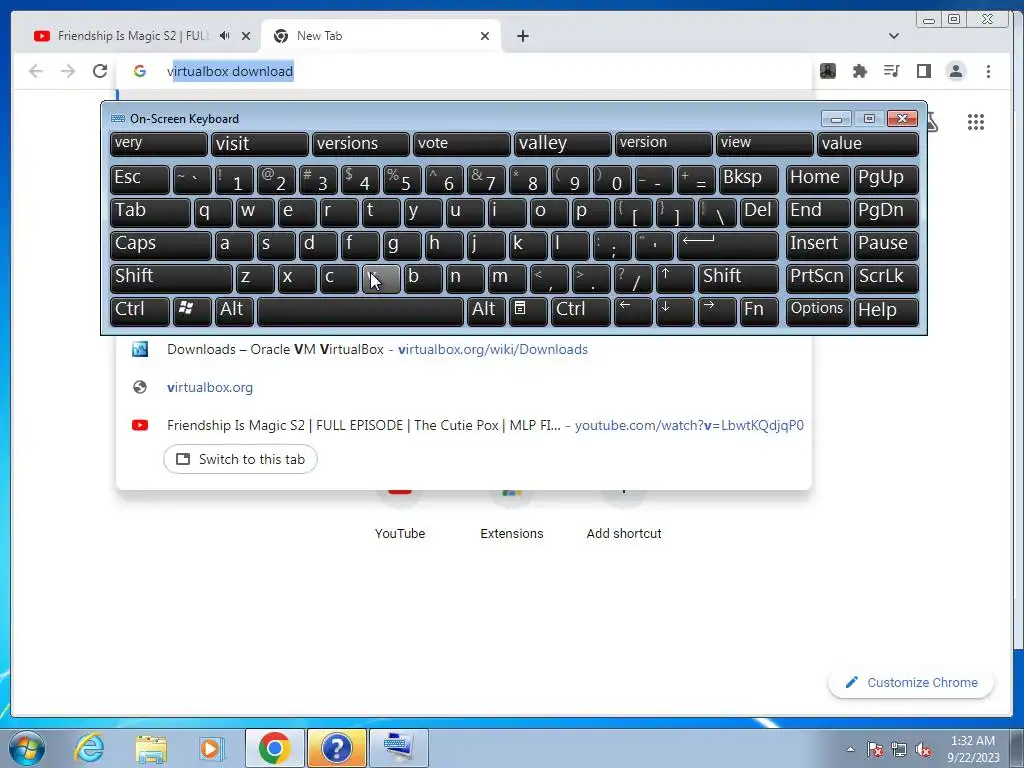Toggle Chrome side panel
This screenshot has width=1024, height=768.
[x=923, y=71]
